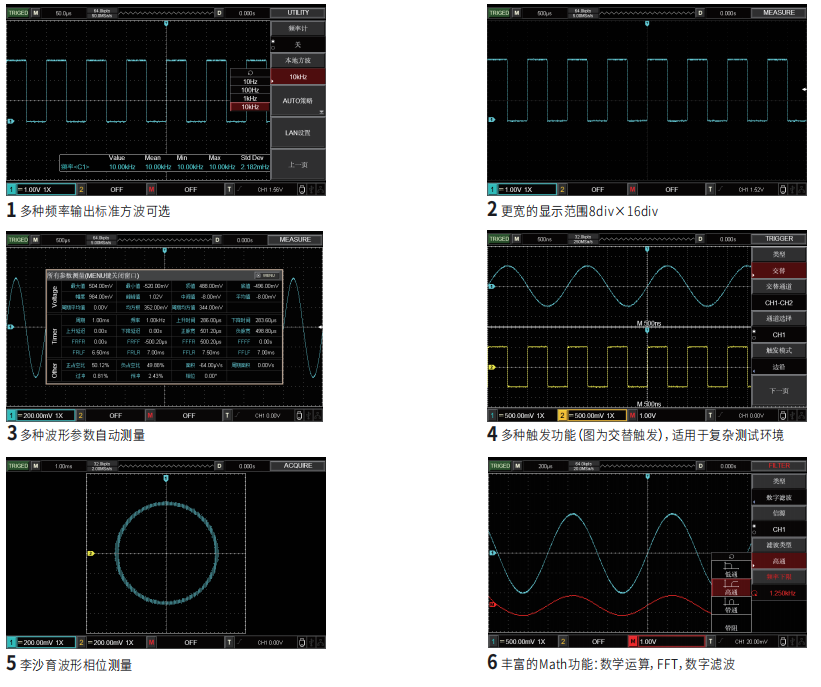This screenshot has width=821, height=687.
Task: Select the band-pass 带通 filter icon in the FILTER popup
Action: point(731,605)
